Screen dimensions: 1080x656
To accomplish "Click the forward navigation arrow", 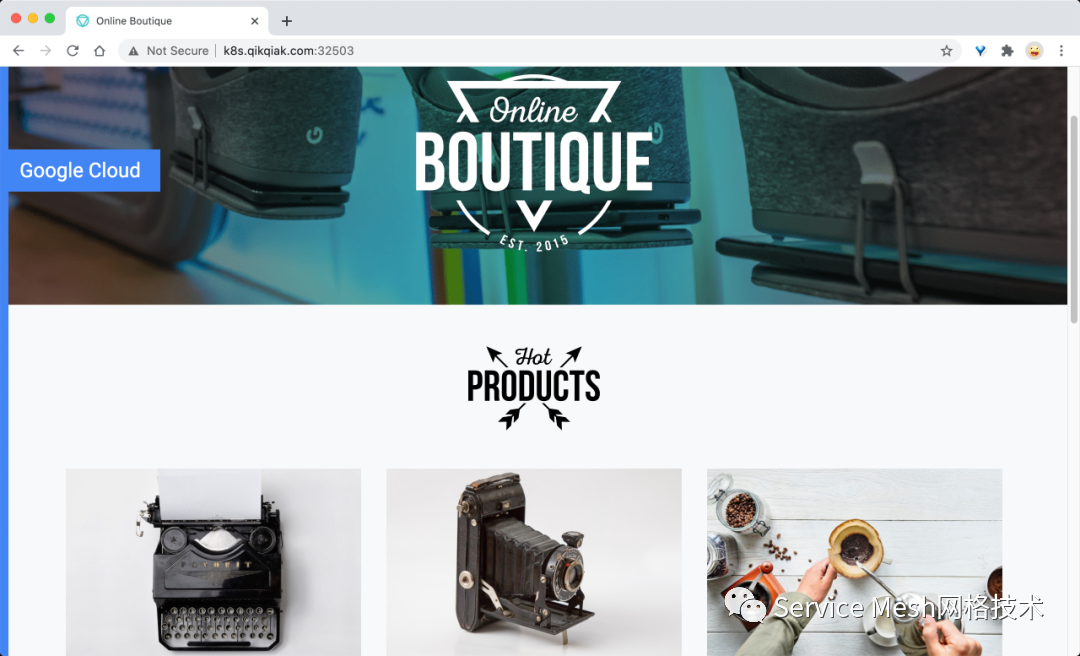I will (45, 50).
